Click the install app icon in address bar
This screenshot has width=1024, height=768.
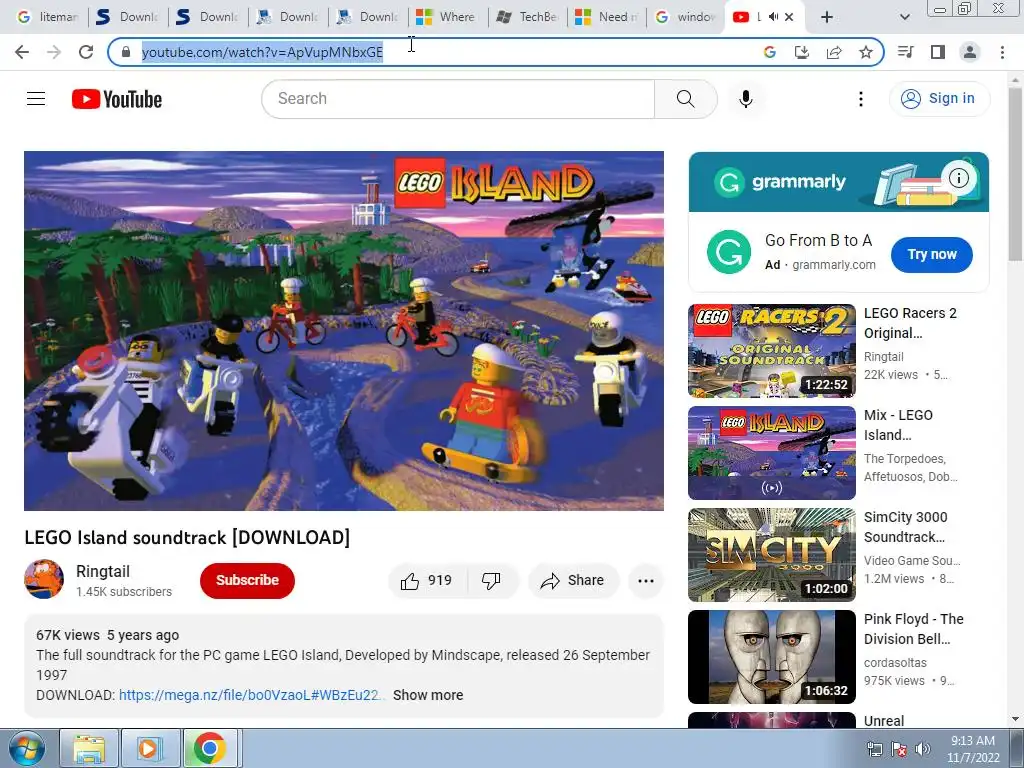coord(801,52)
